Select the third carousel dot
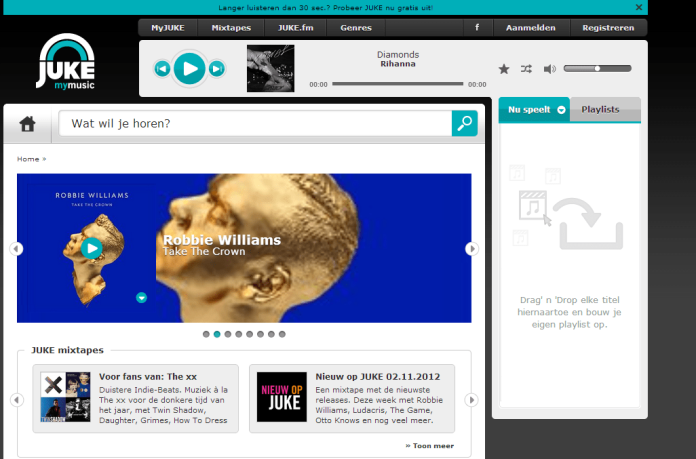Screen dimensions: 696x459 (x=228, y=334)
